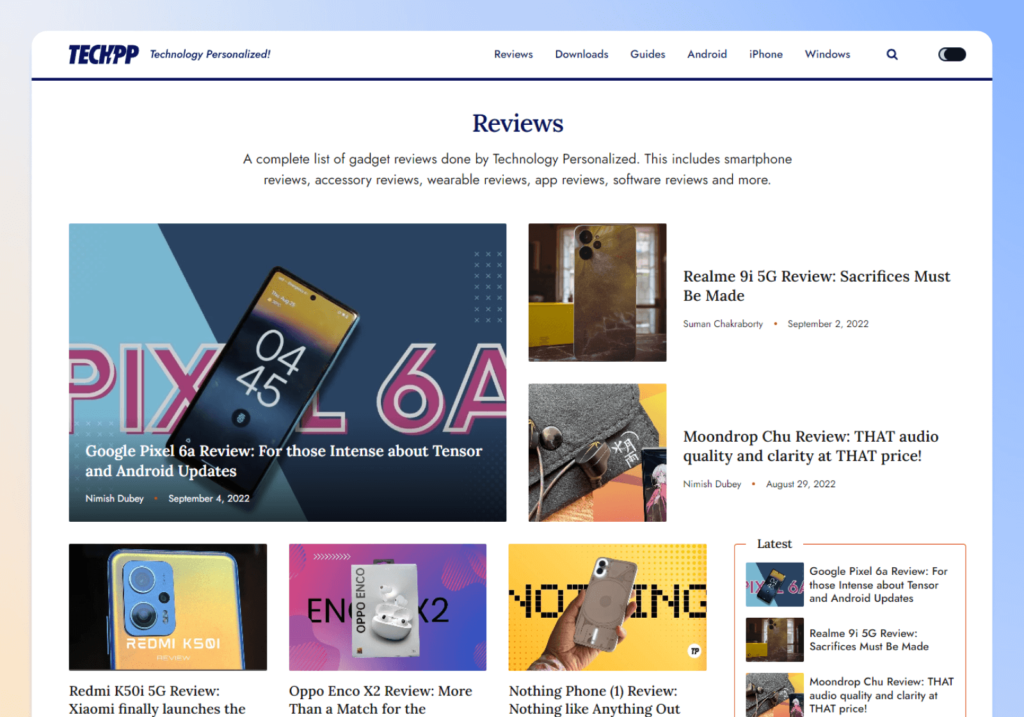The height and width of the screenshot is (717, 1024).
Task: Open Realme 9i 5G Review link in Latest
Action: (869, 640)
